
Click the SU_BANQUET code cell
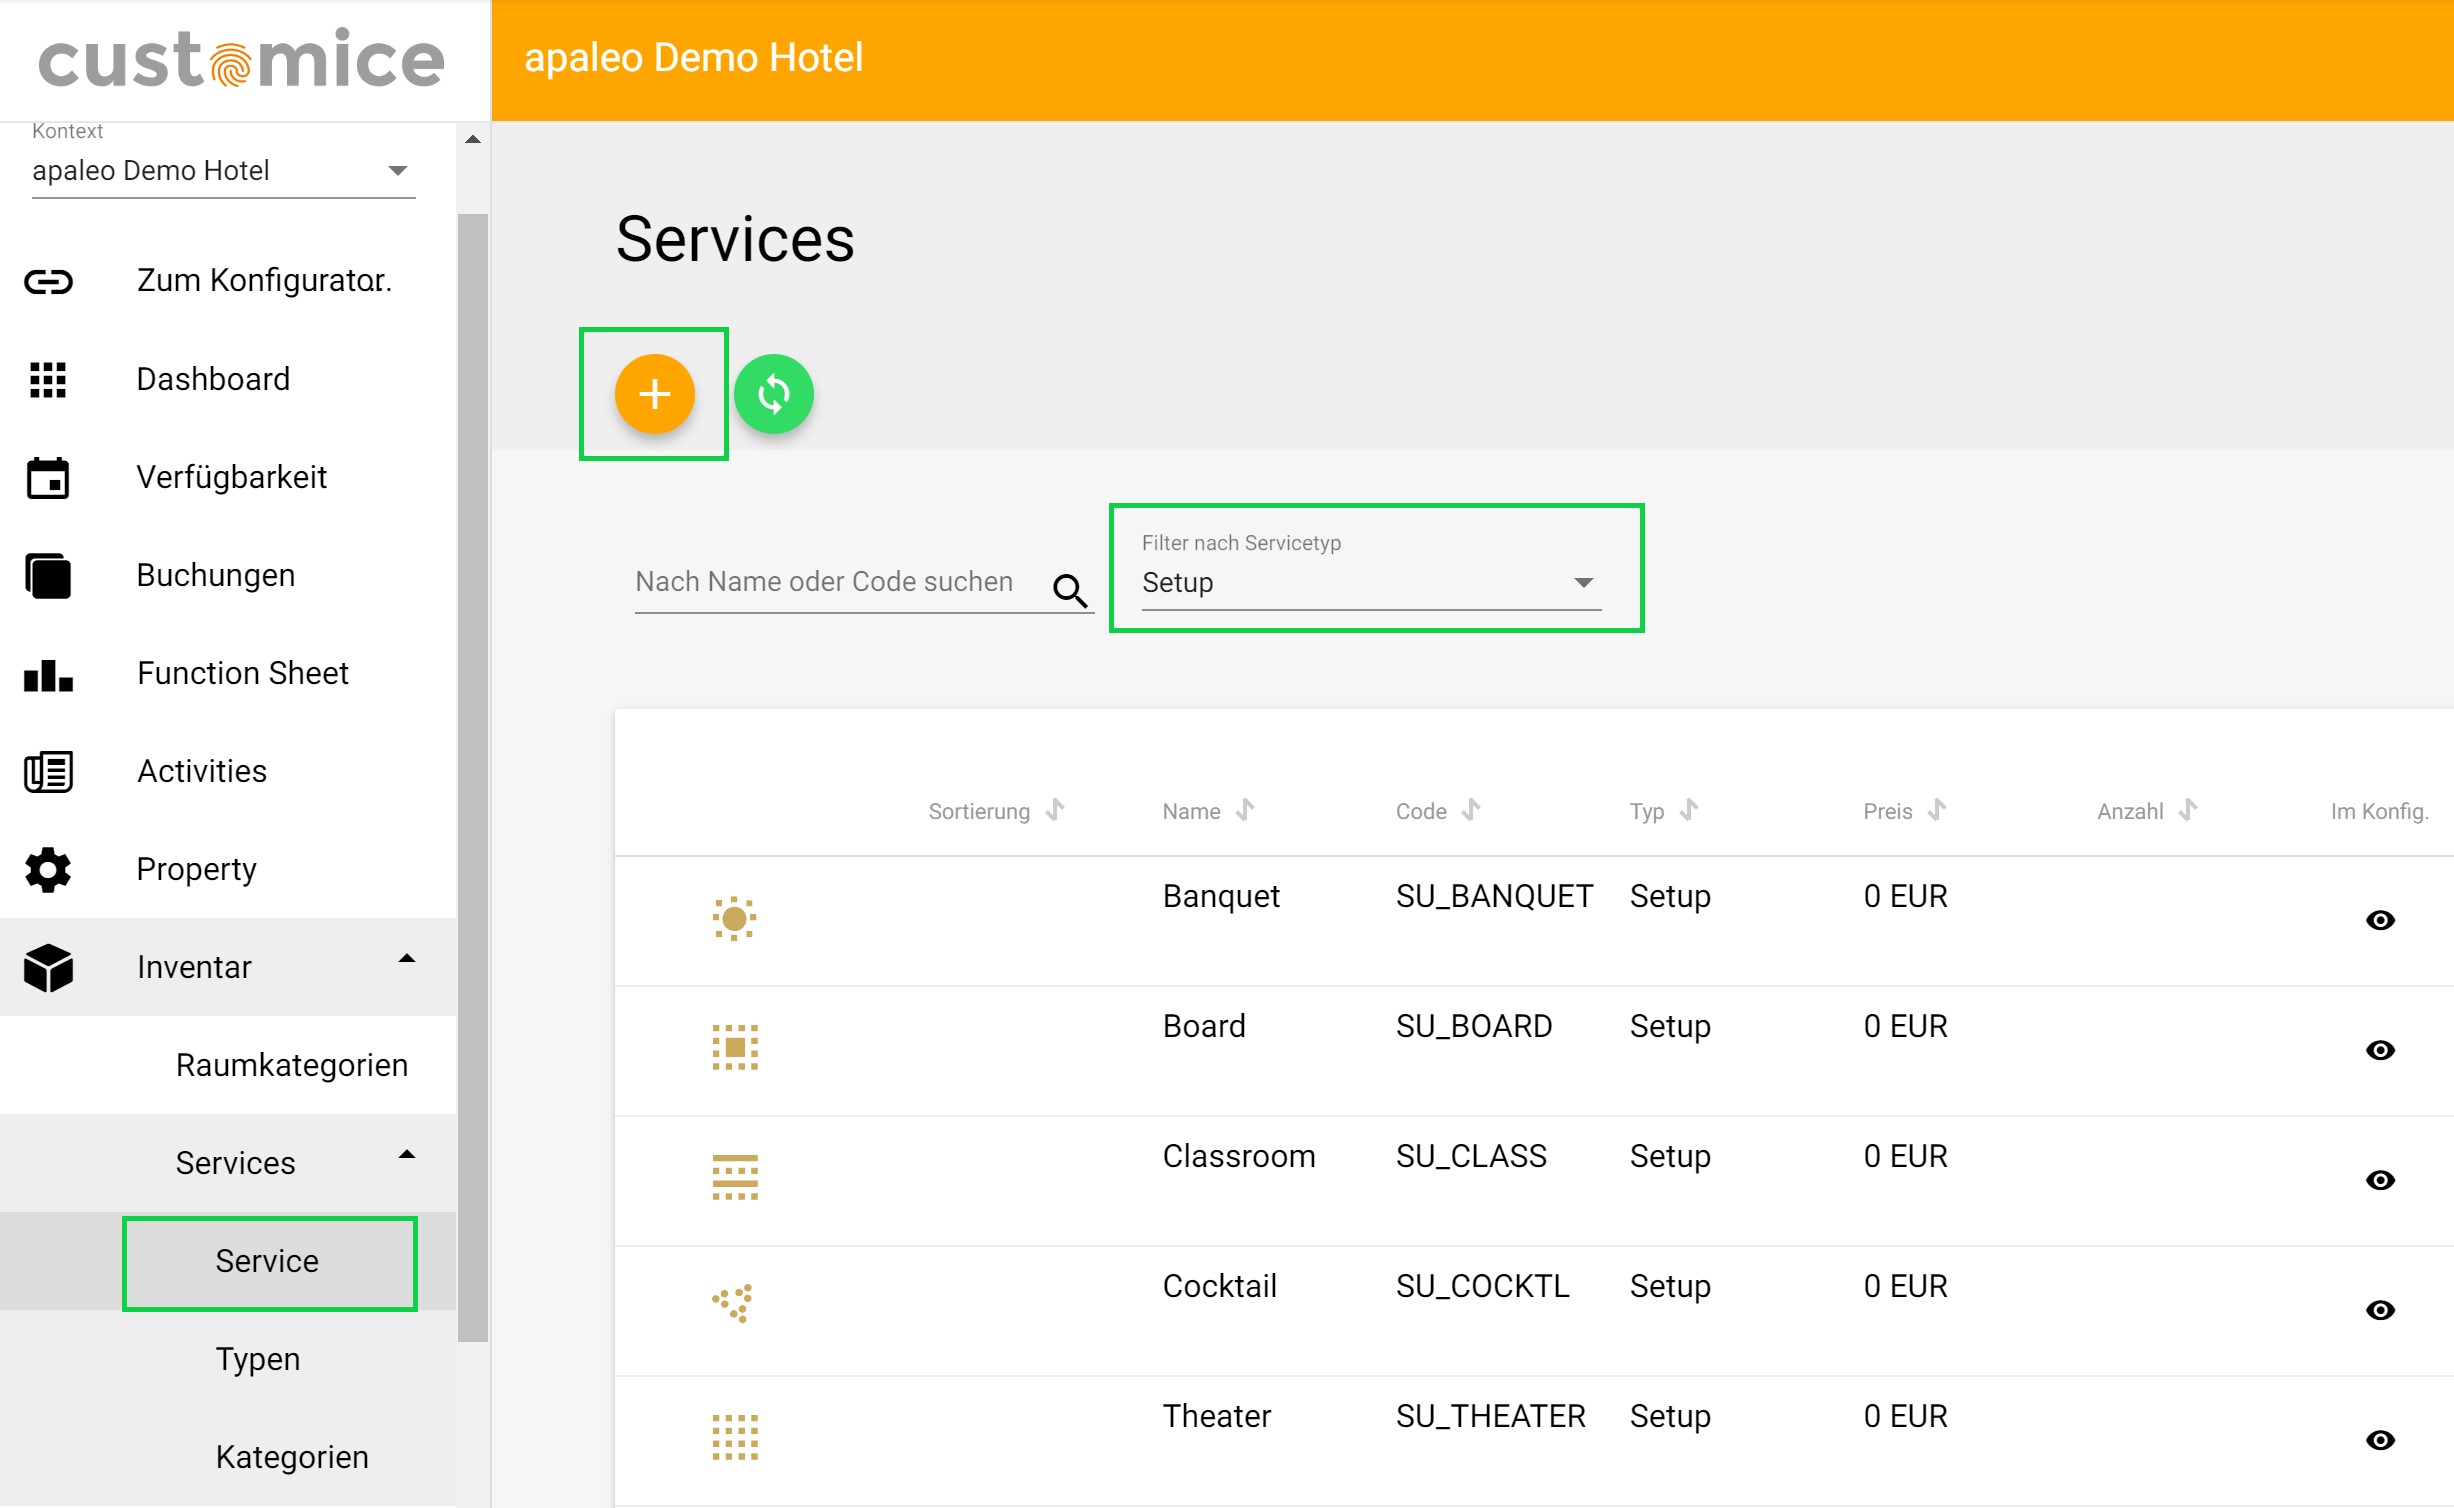pos(1494,896)
